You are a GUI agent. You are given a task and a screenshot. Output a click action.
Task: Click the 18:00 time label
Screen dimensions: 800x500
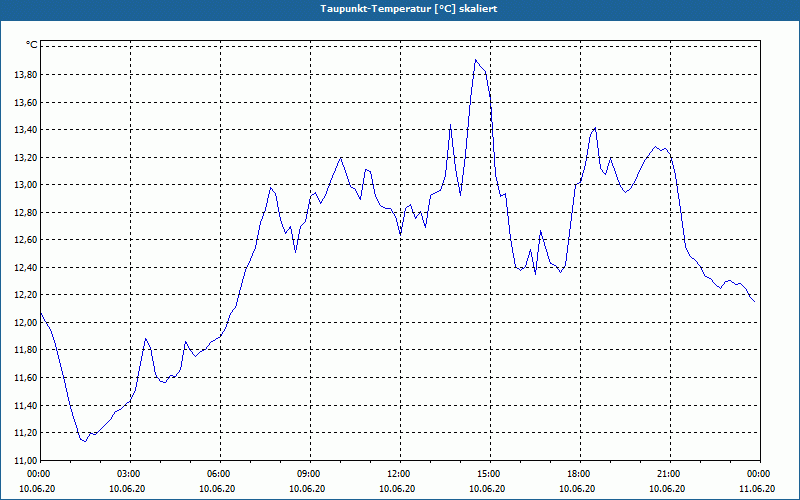tap(577, 474)
